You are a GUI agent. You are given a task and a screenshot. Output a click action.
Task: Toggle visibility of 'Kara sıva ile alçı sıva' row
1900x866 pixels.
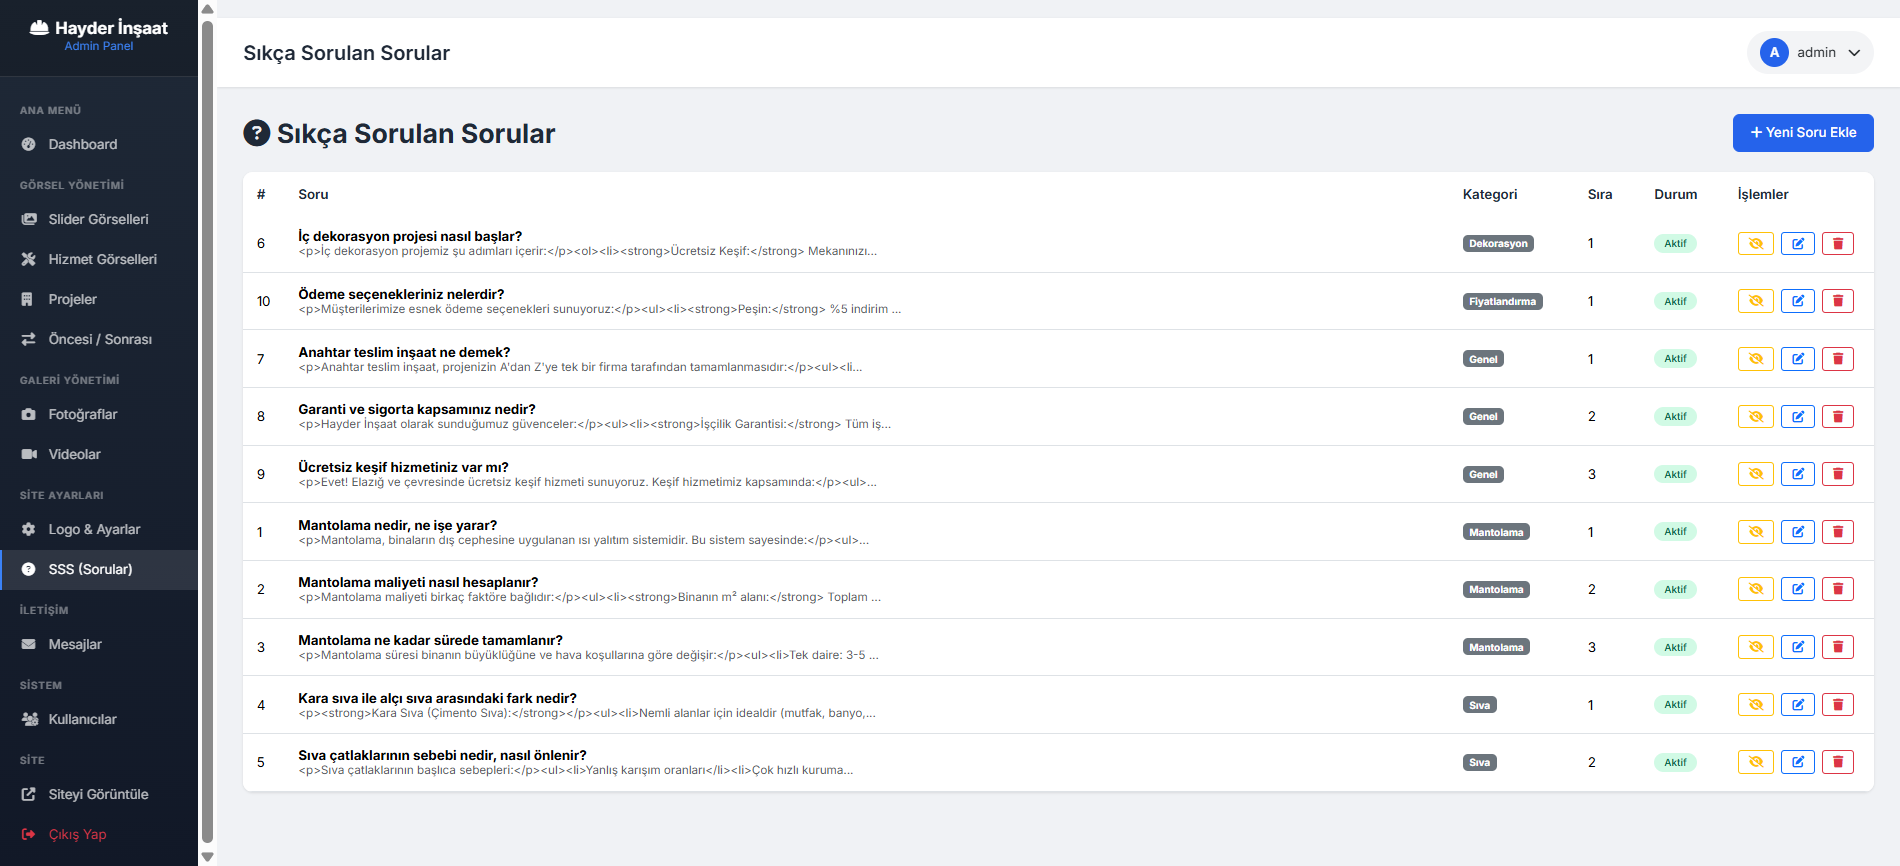pyautogui.click(x=1755, y=705)
